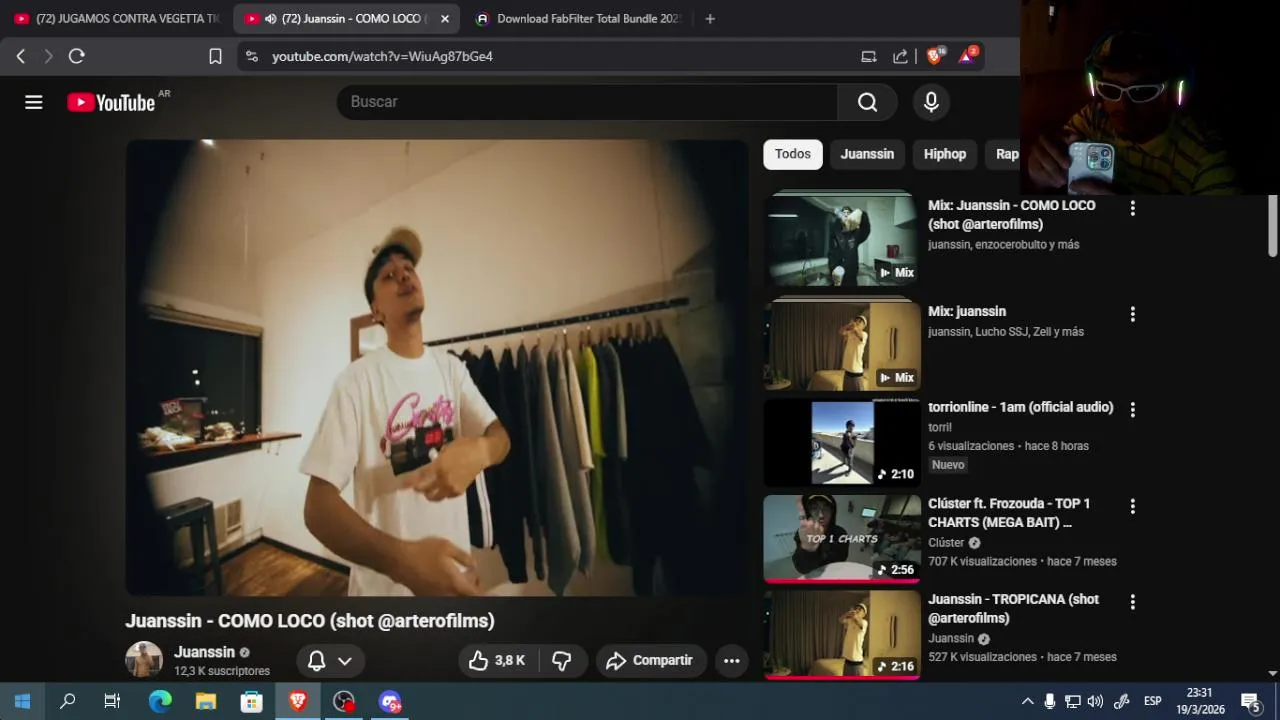Viewport: 1280px width, 720px height.
Task: Open Mix: Juanssin - COMO LOCO thumbnail
Action: 842,238
